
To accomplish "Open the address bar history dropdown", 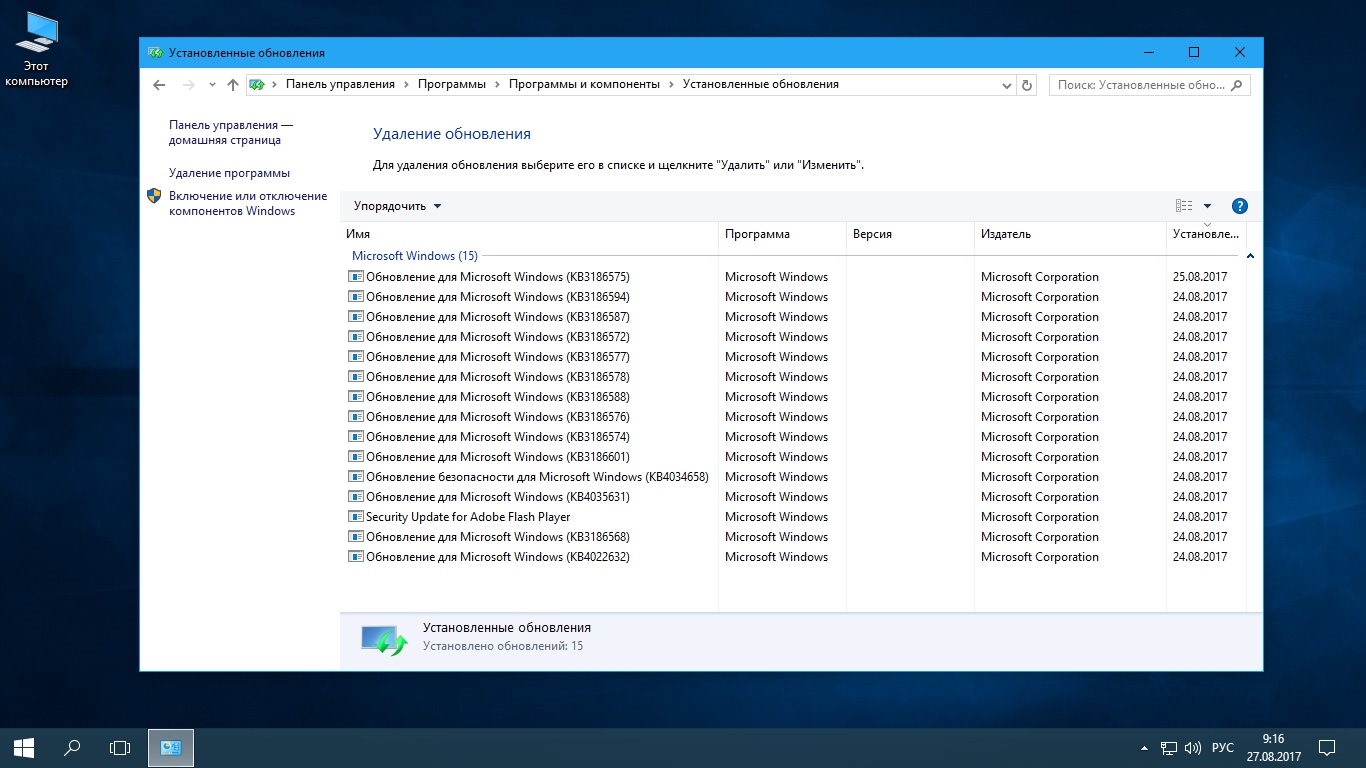I will click(x=1007, y=85).
